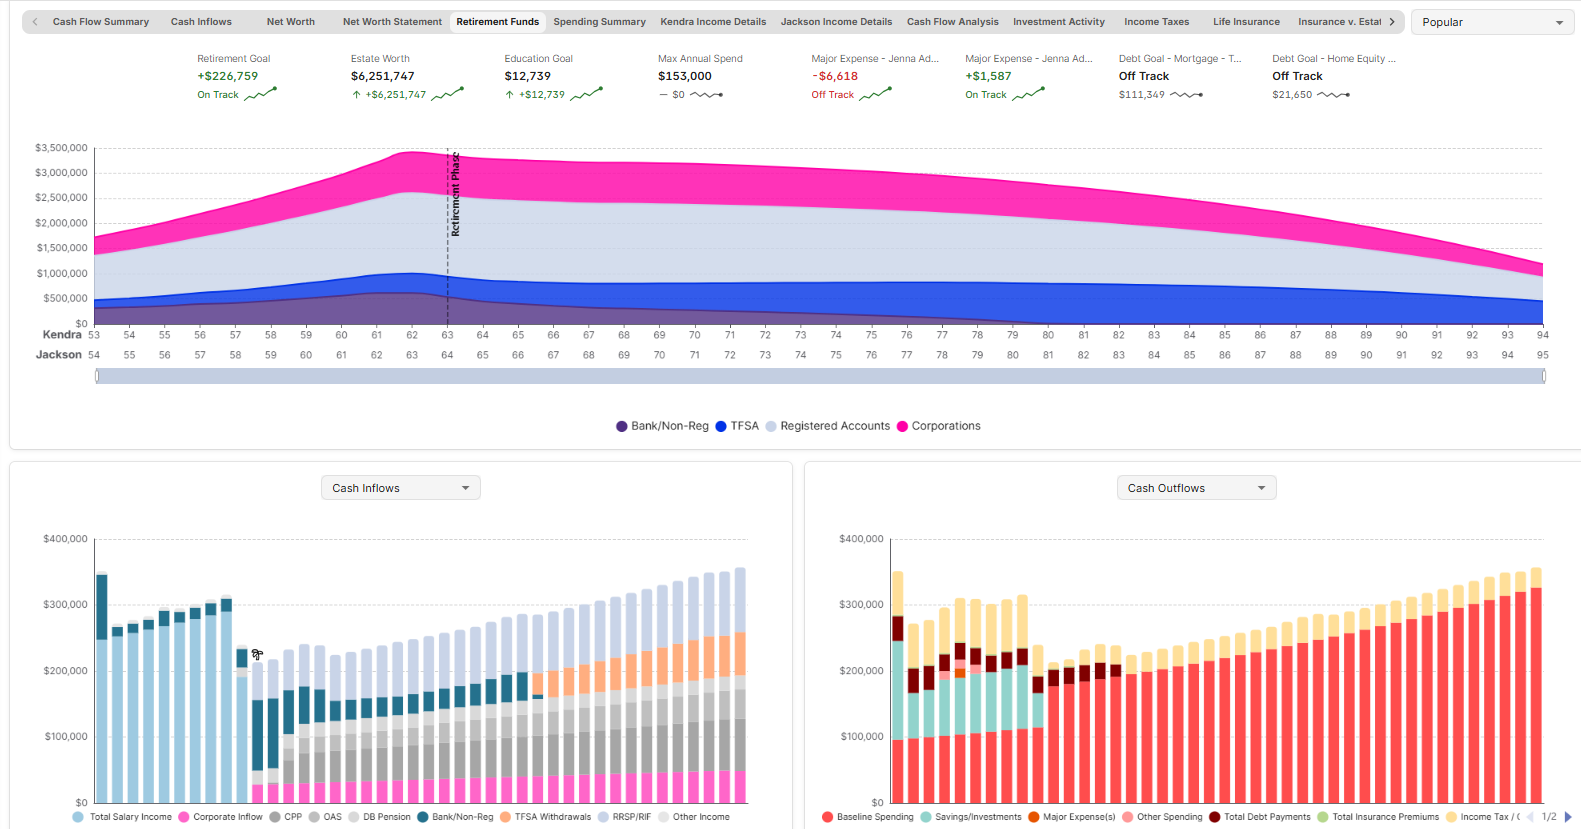Go to previous legend page arrow
1581x829 pixels.
pyautogui.click(x=1530, y=817)
